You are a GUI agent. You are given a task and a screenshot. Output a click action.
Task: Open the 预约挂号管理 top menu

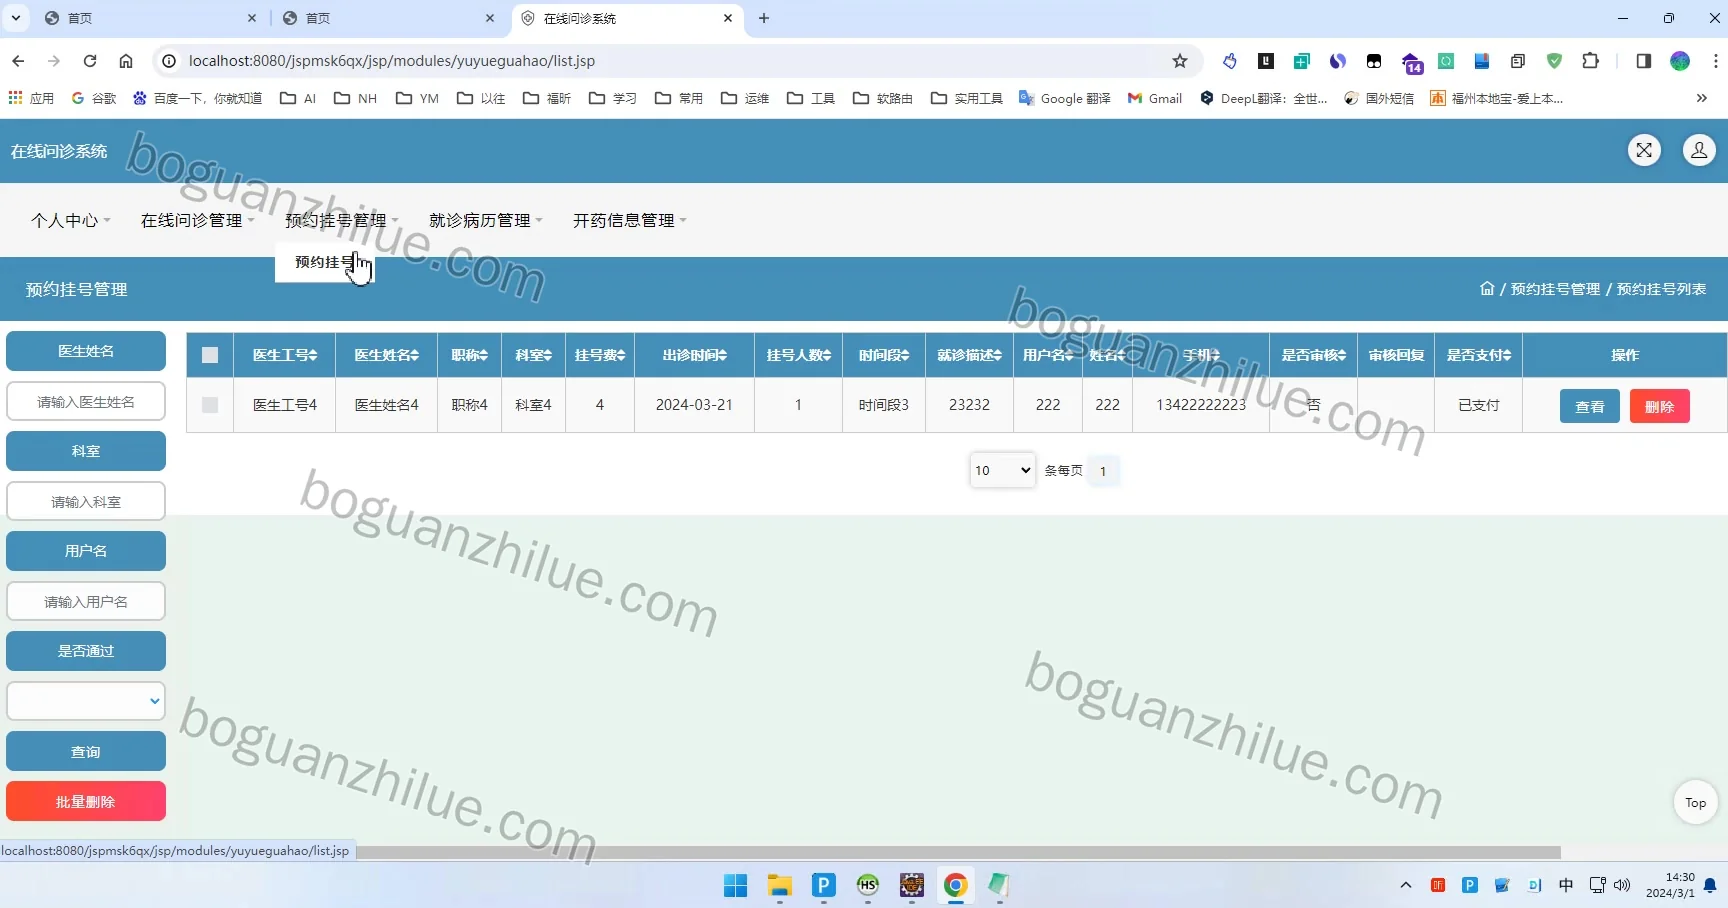[x=341, y=220]
